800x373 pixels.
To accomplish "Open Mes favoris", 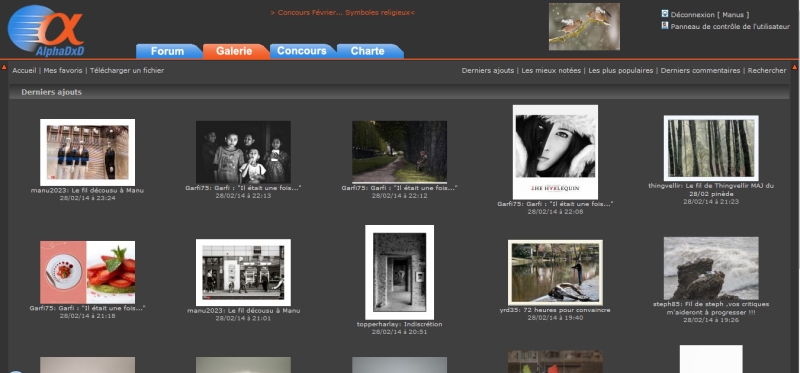I will [x=63, y=70].
